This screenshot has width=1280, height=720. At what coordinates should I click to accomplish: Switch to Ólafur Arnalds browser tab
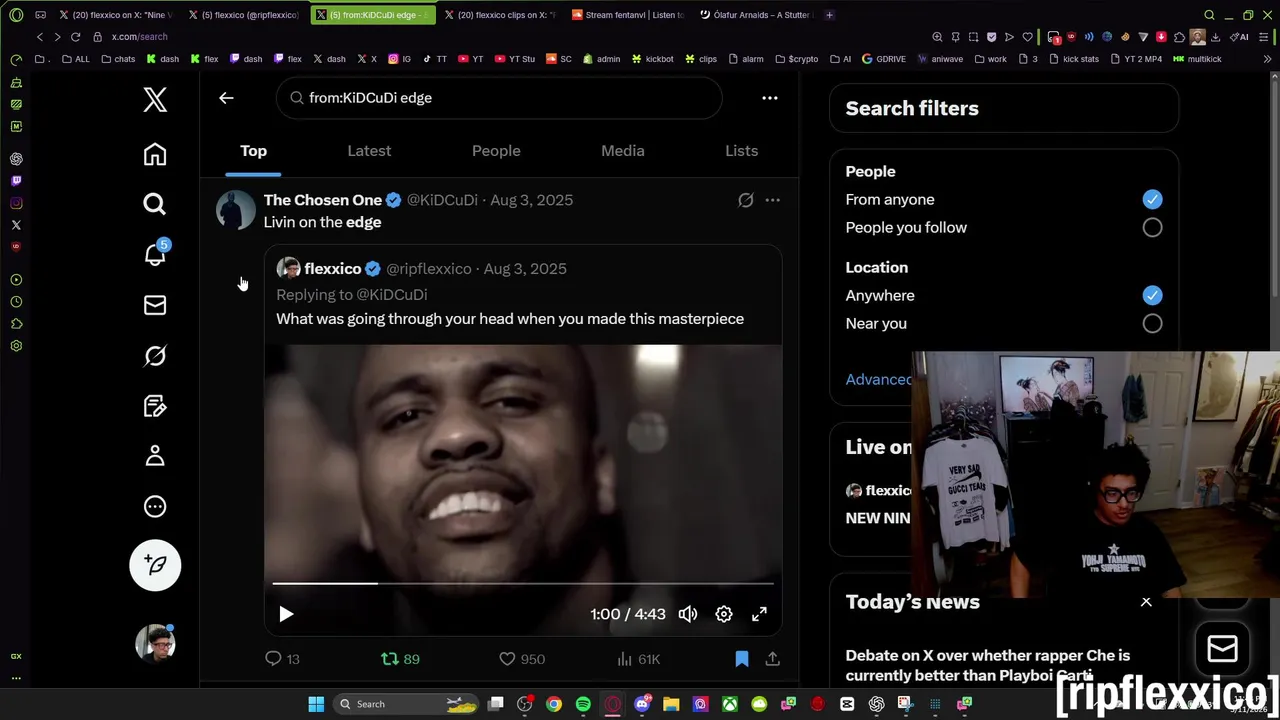tap(756, 15)
